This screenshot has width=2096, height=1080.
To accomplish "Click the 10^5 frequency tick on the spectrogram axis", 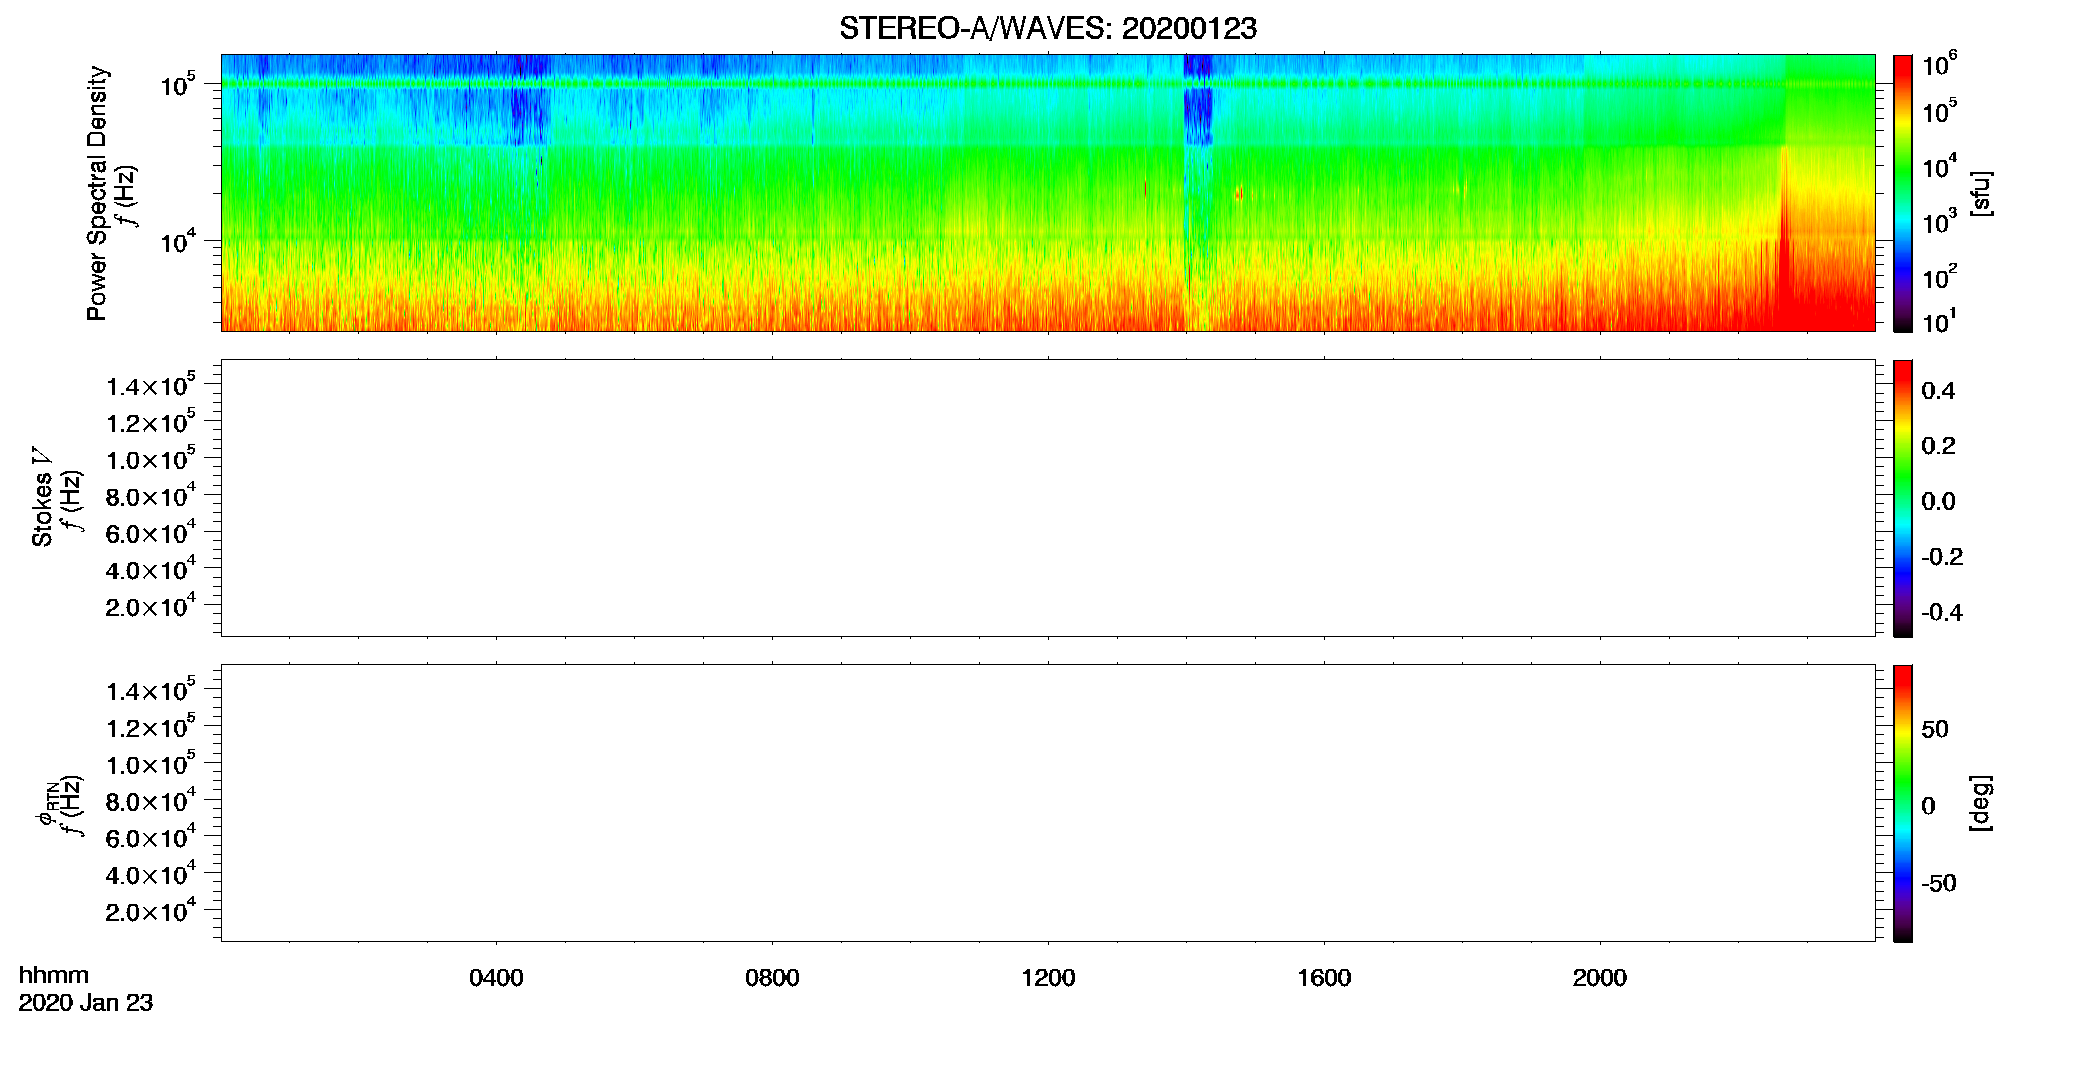I will tap(178, 84).
